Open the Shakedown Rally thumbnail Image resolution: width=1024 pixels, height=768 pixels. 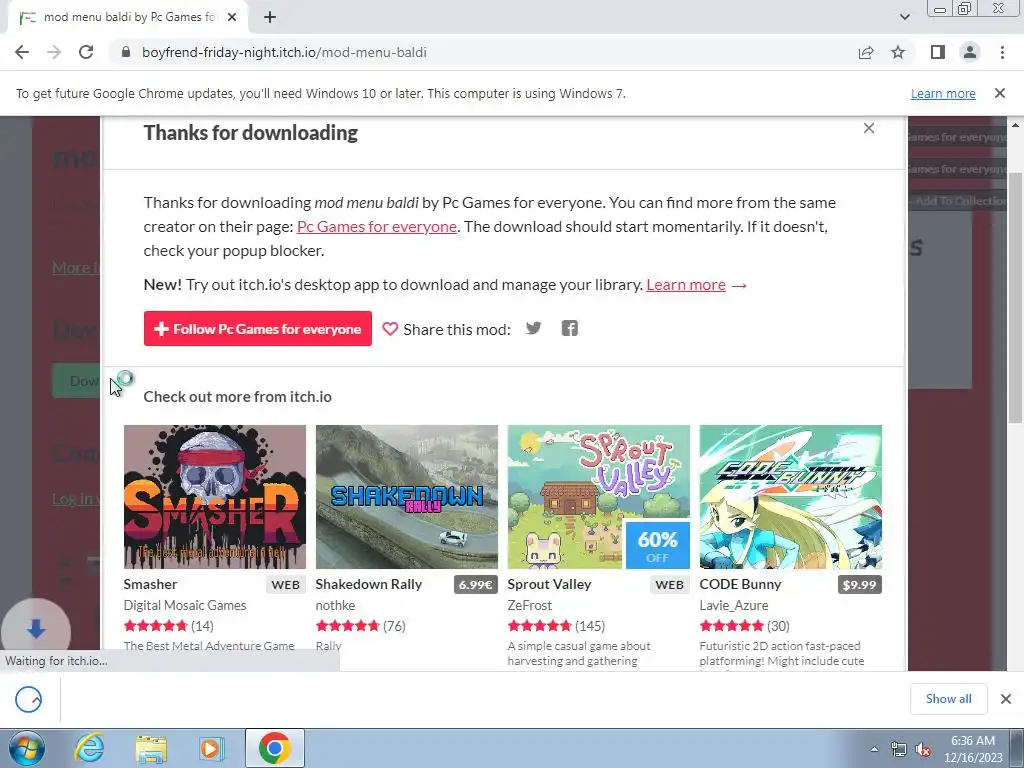point(407,497)
